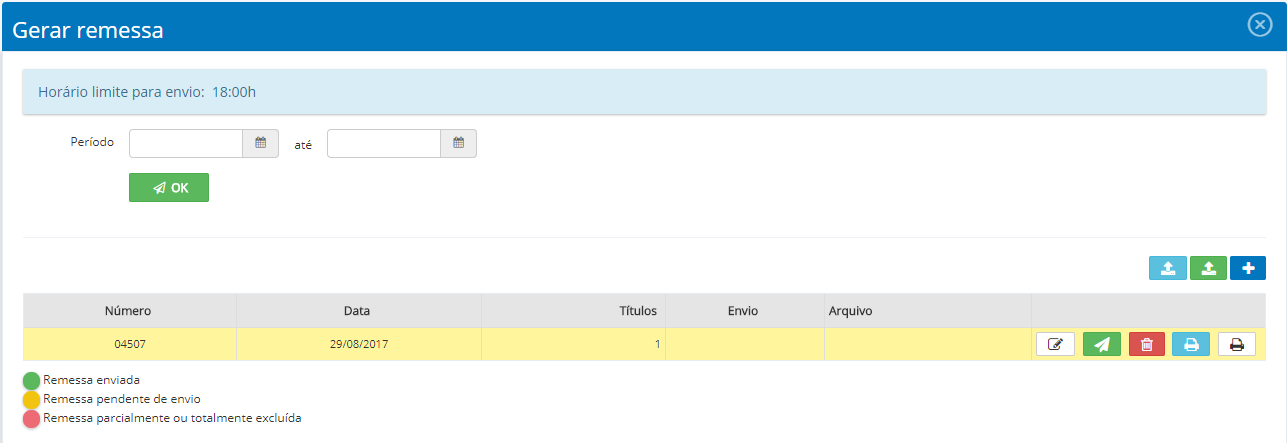Focus the Período start date field
Image resolution: width=1287 pixels, height=443 pixels.
coord(186,143)
